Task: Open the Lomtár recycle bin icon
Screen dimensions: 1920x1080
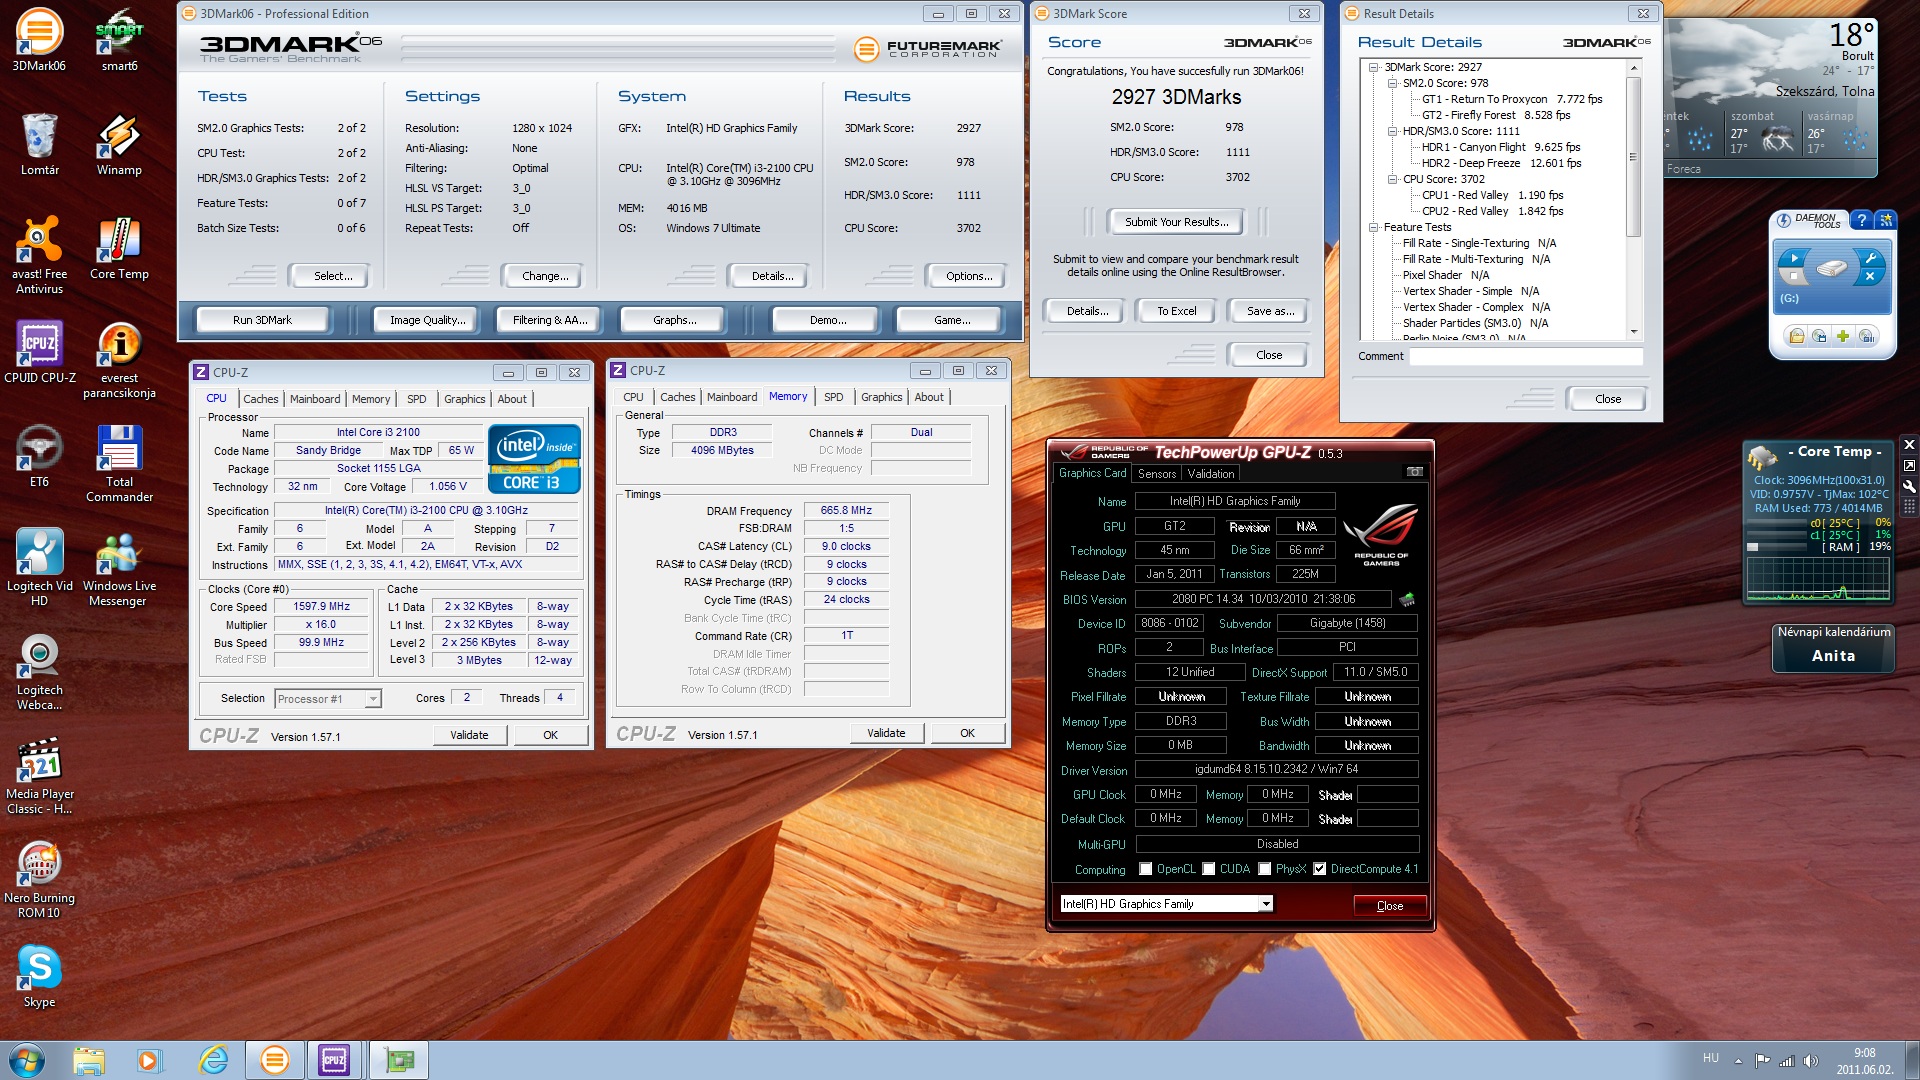Action: click(x=39, y=144)
